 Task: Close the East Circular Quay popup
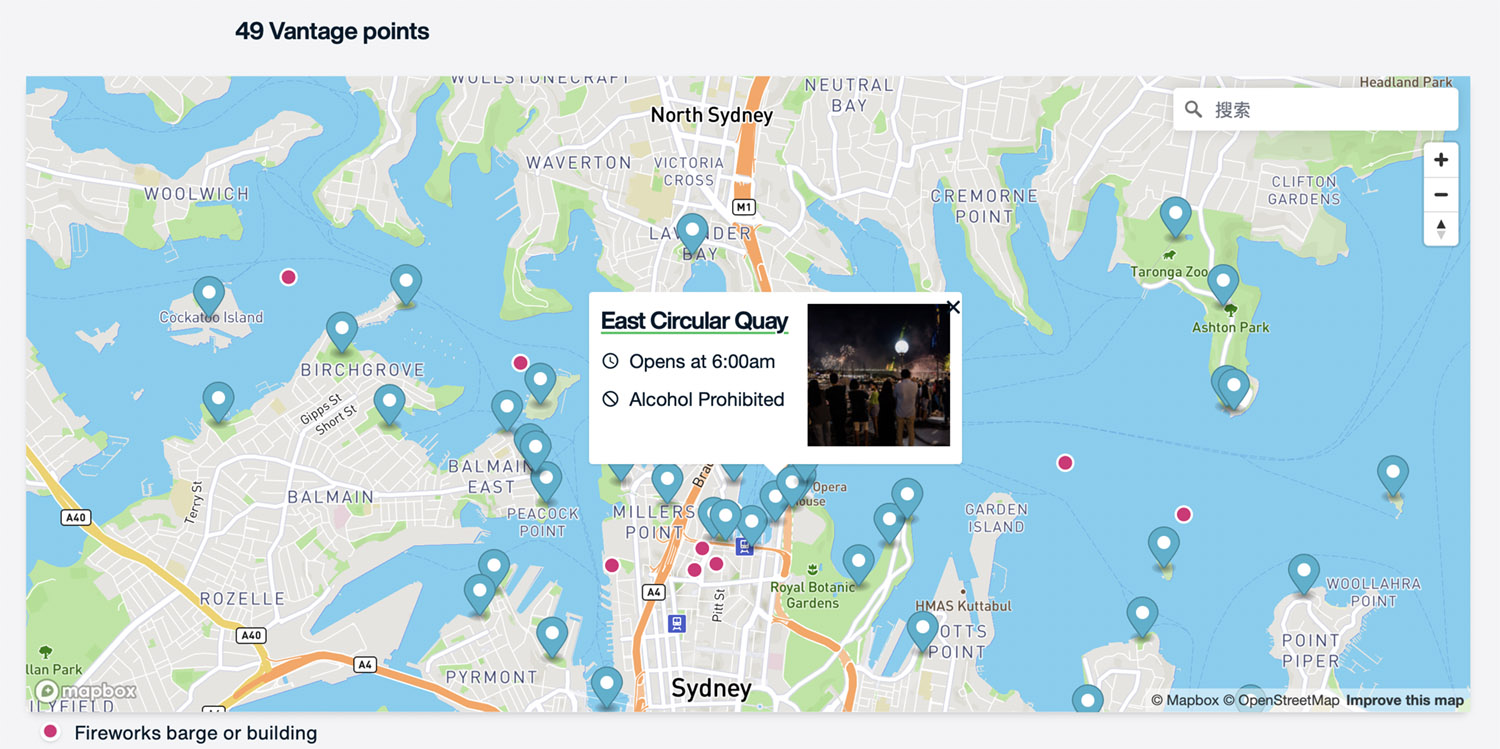953,308
